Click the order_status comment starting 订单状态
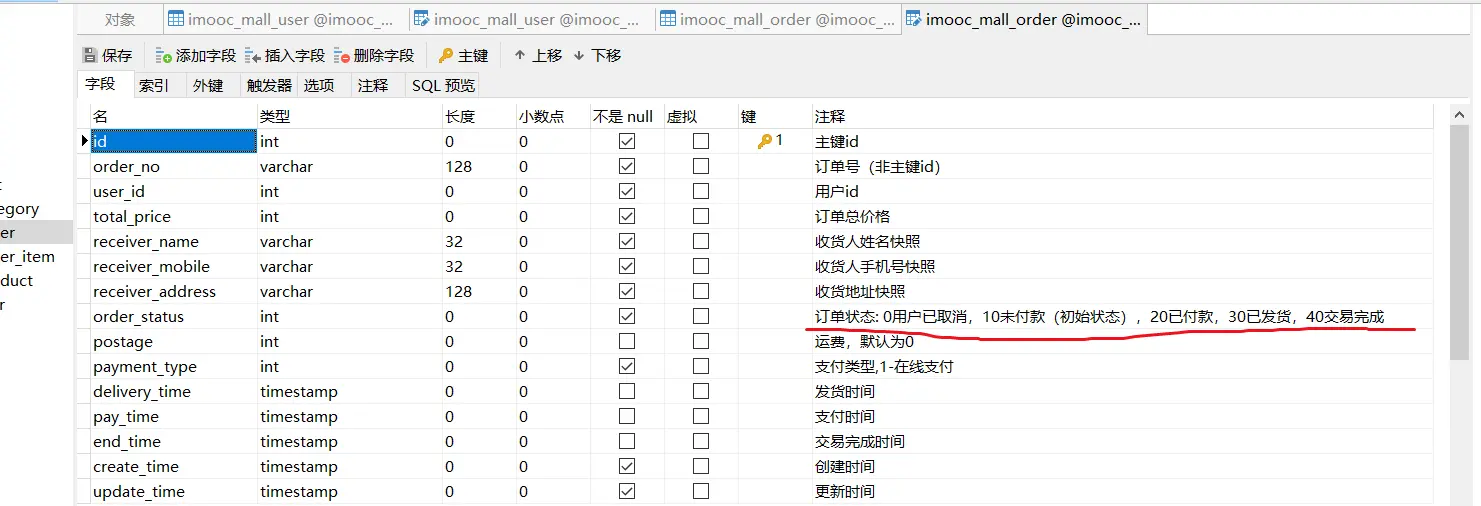The height and width of the screenshot is (506, 1481). click(1099, 317)
